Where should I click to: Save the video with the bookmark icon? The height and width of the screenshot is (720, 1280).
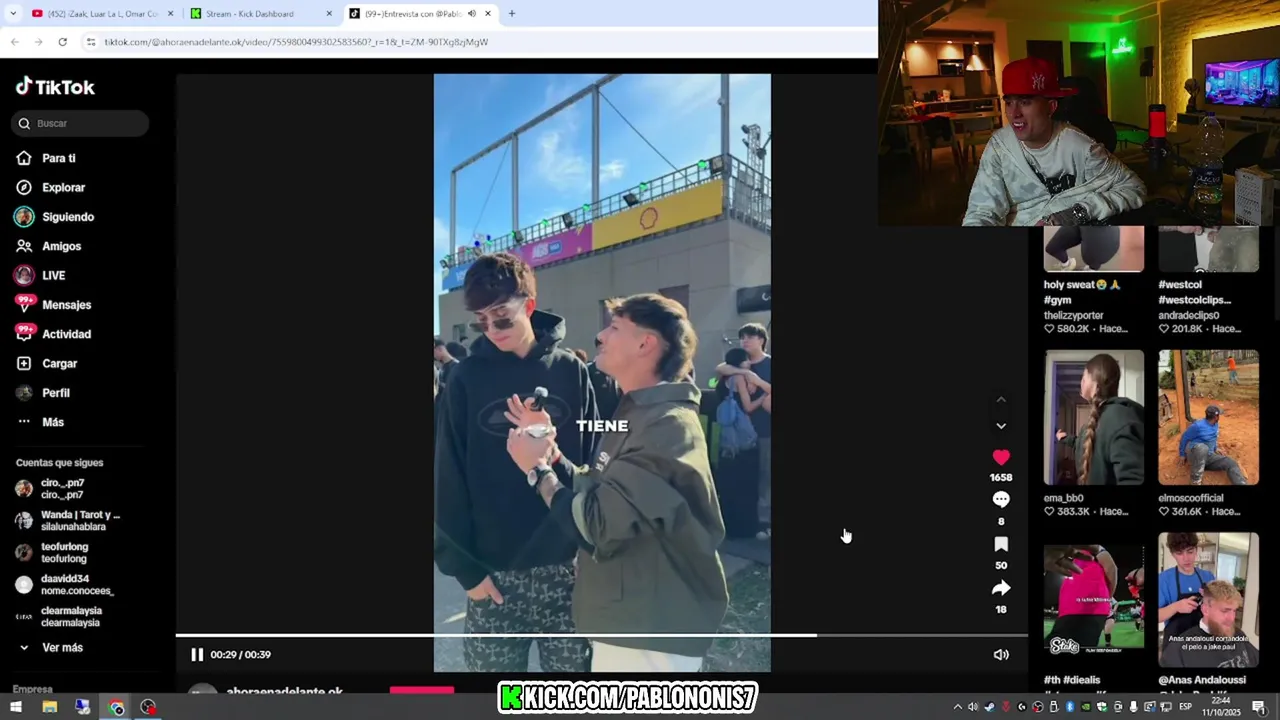(x=1001, y=544)
